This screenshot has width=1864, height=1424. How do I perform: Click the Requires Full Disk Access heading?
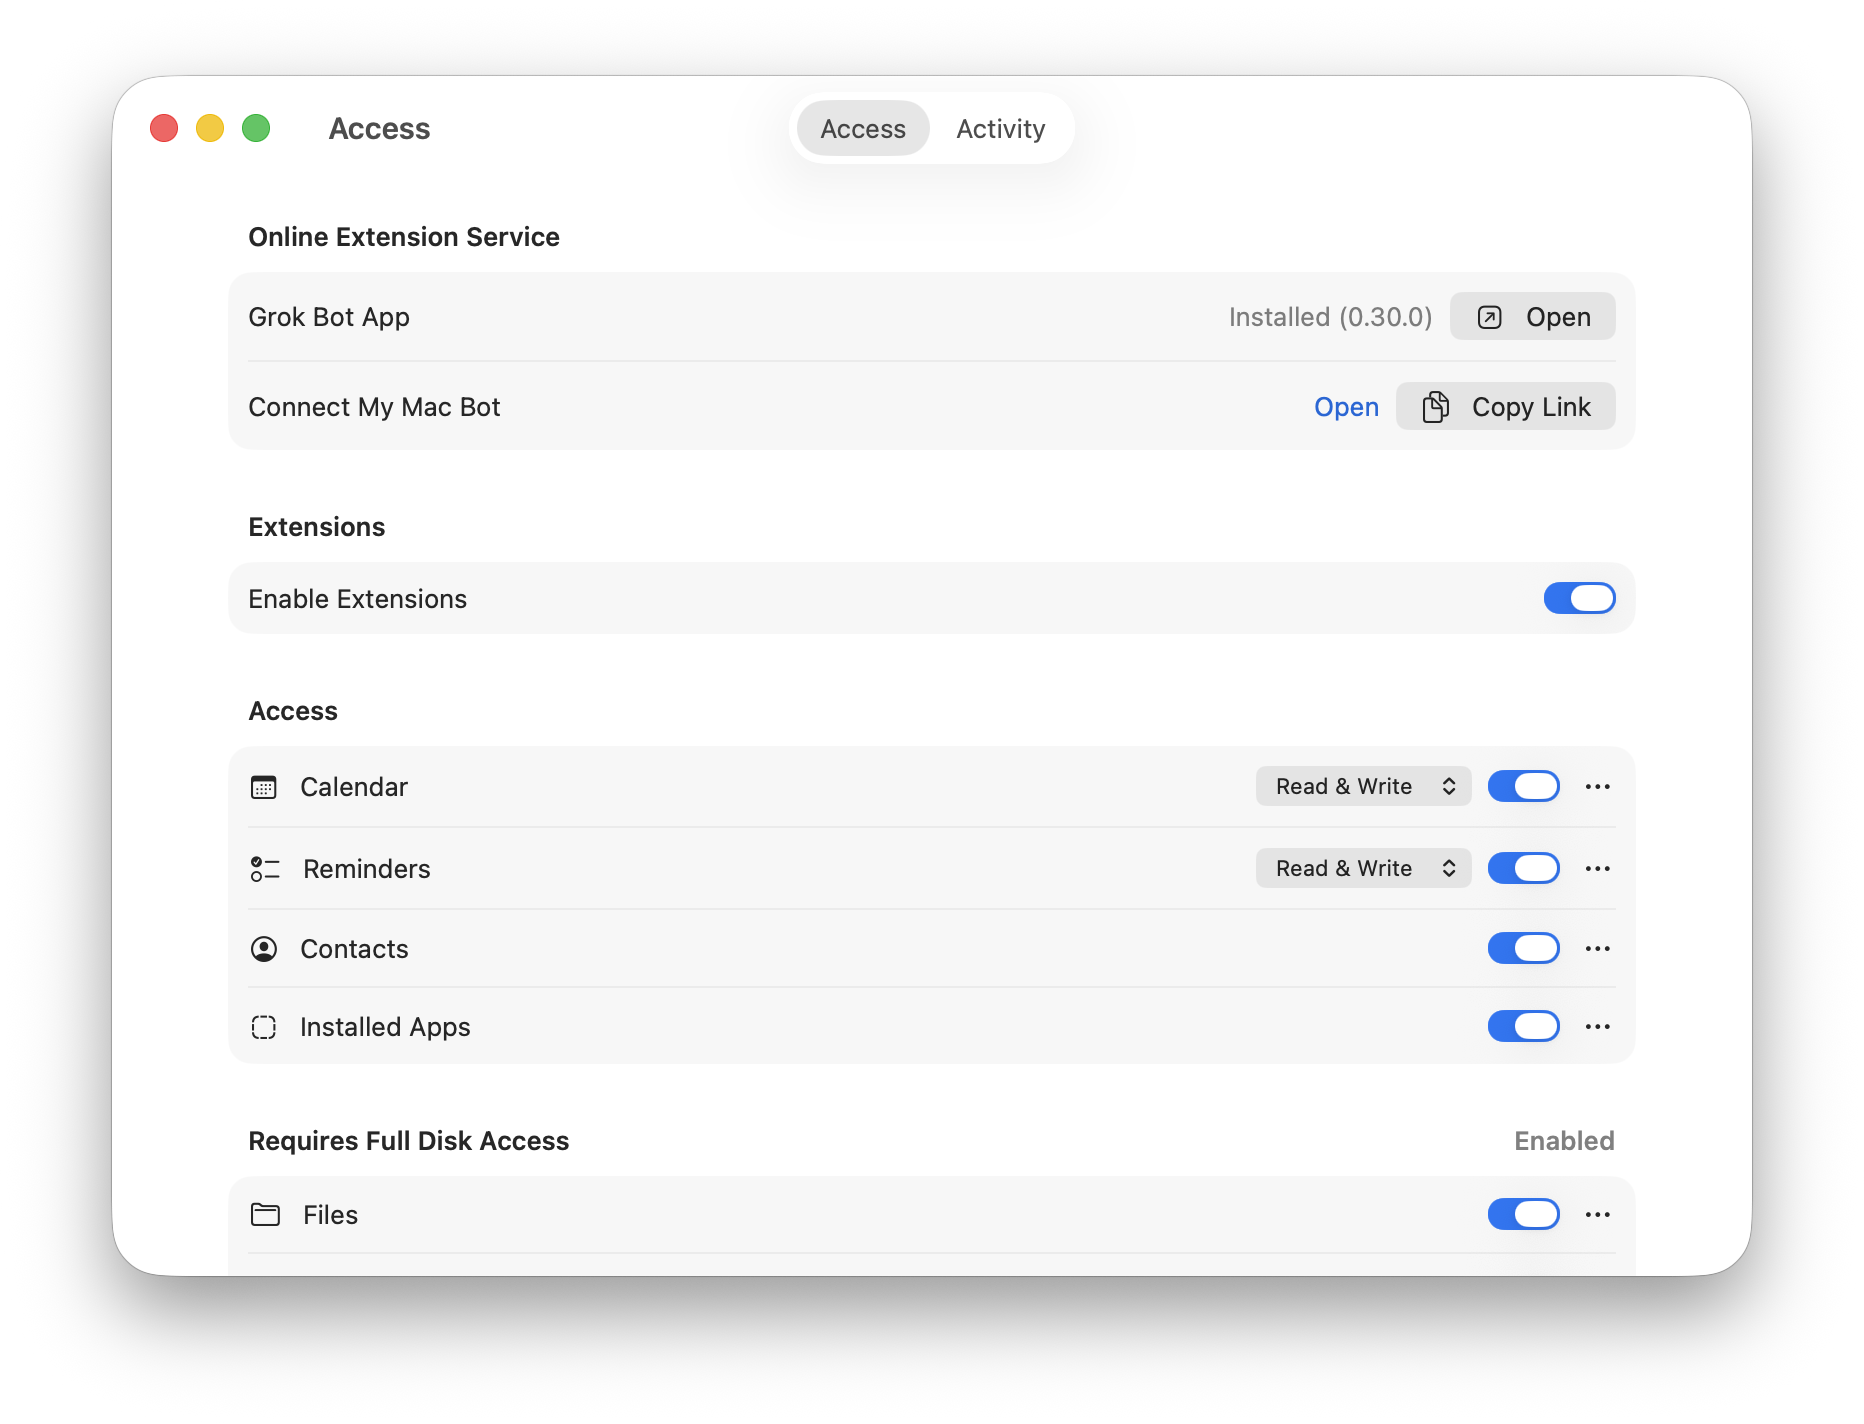point(408,1141)
